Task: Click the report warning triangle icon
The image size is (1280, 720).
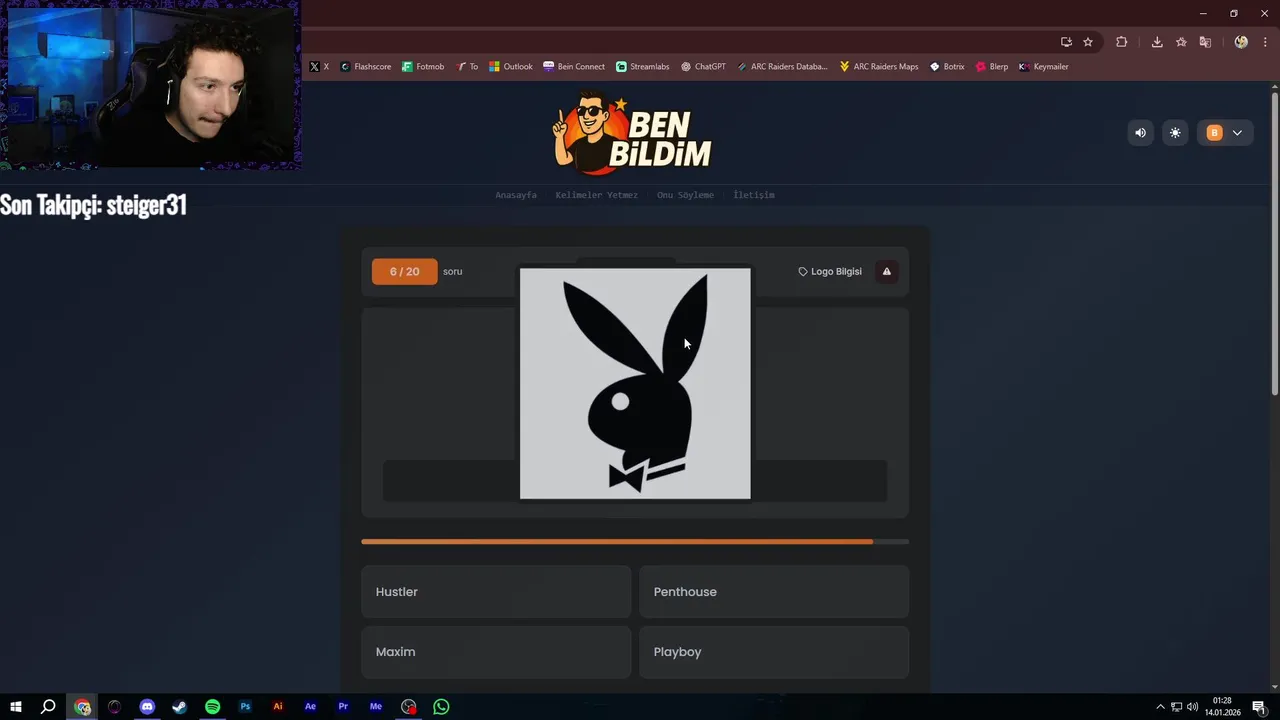Action: tap(886, 271)
